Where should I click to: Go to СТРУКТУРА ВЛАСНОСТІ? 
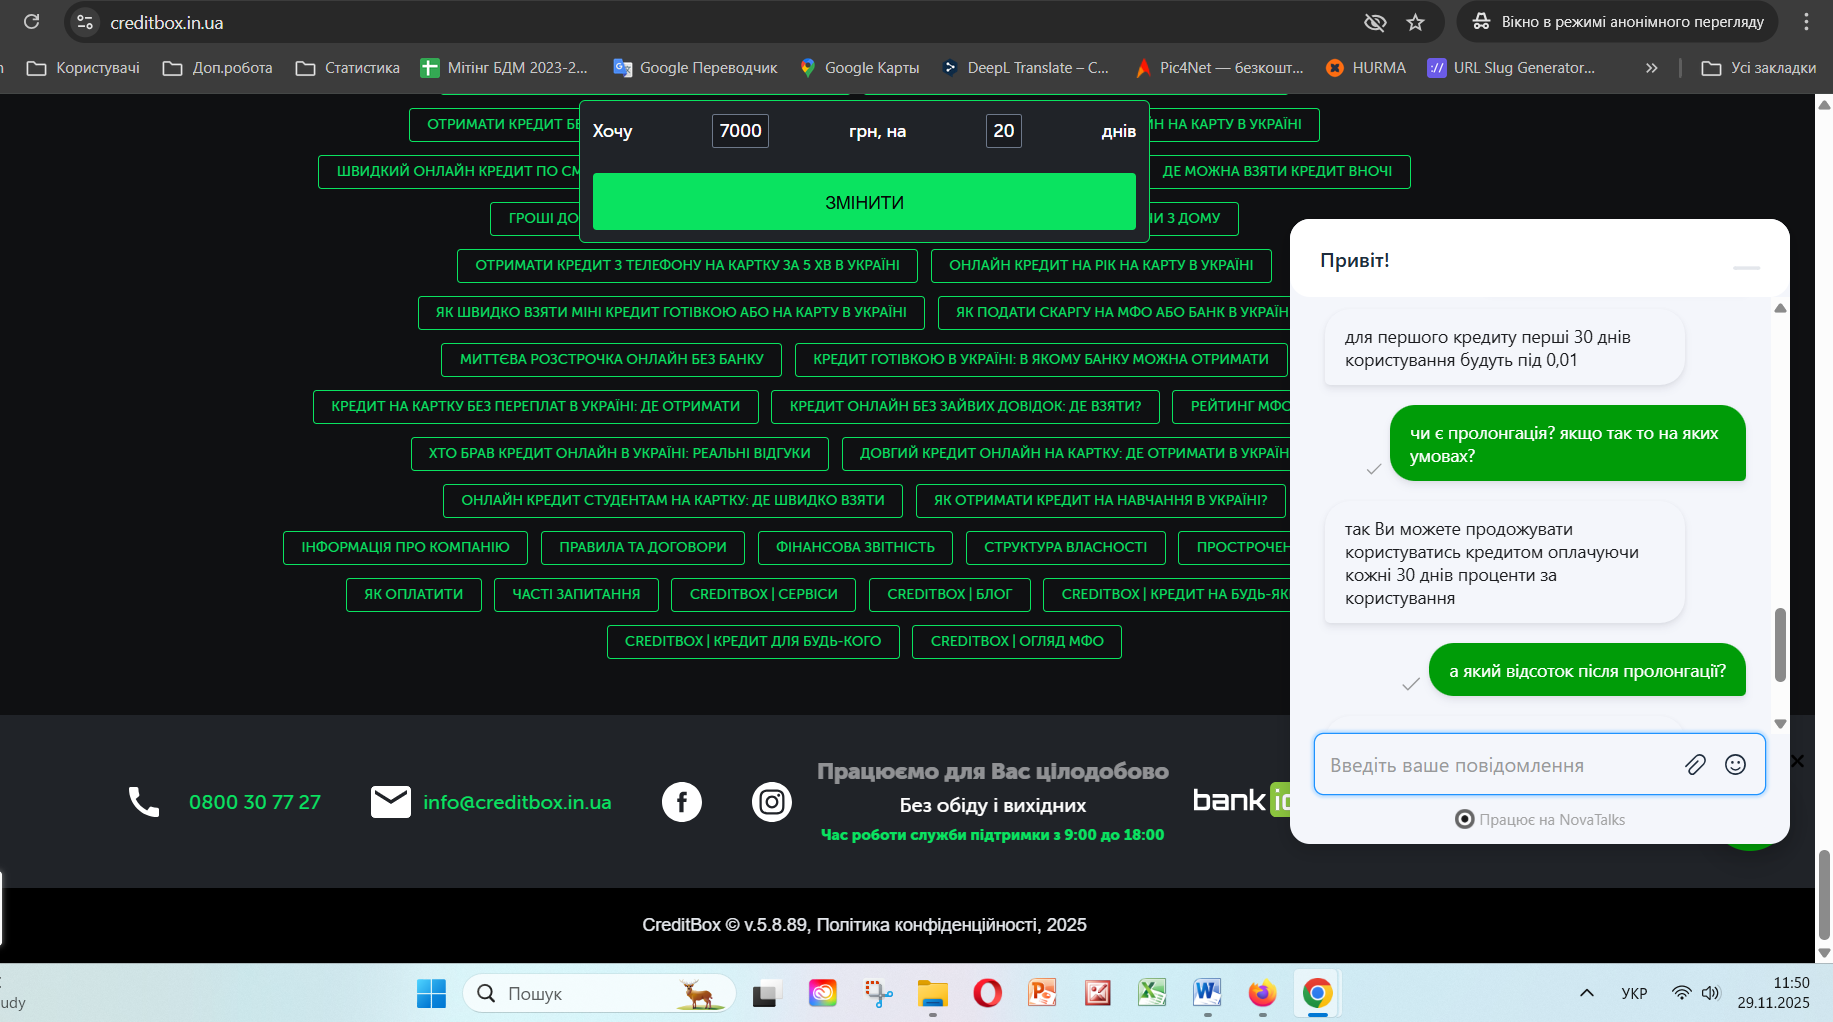[x=1065, y=547]
